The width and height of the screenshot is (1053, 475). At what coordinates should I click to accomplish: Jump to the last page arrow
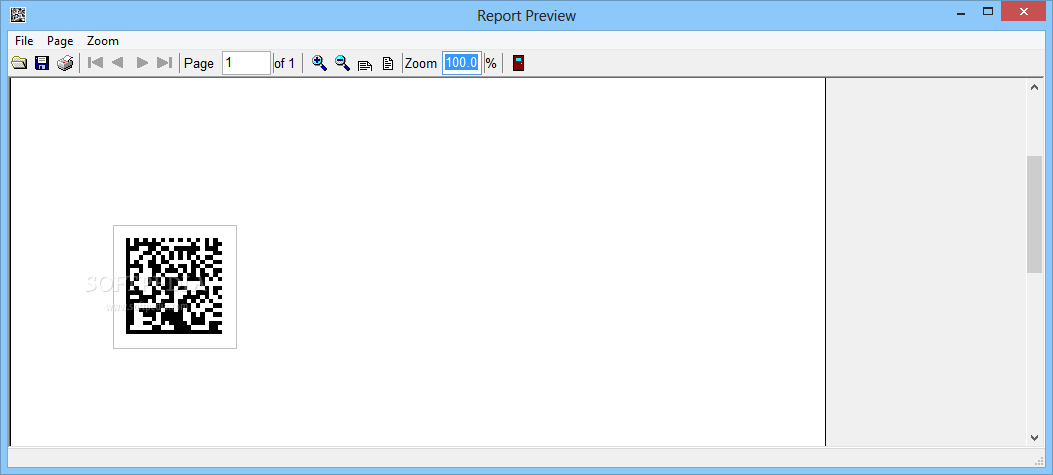(164, 62)
